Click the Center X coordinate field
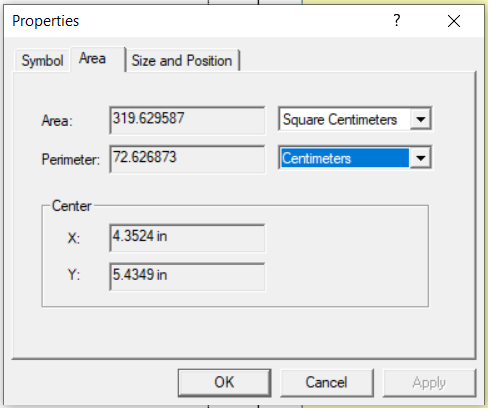 click(187, 238)
